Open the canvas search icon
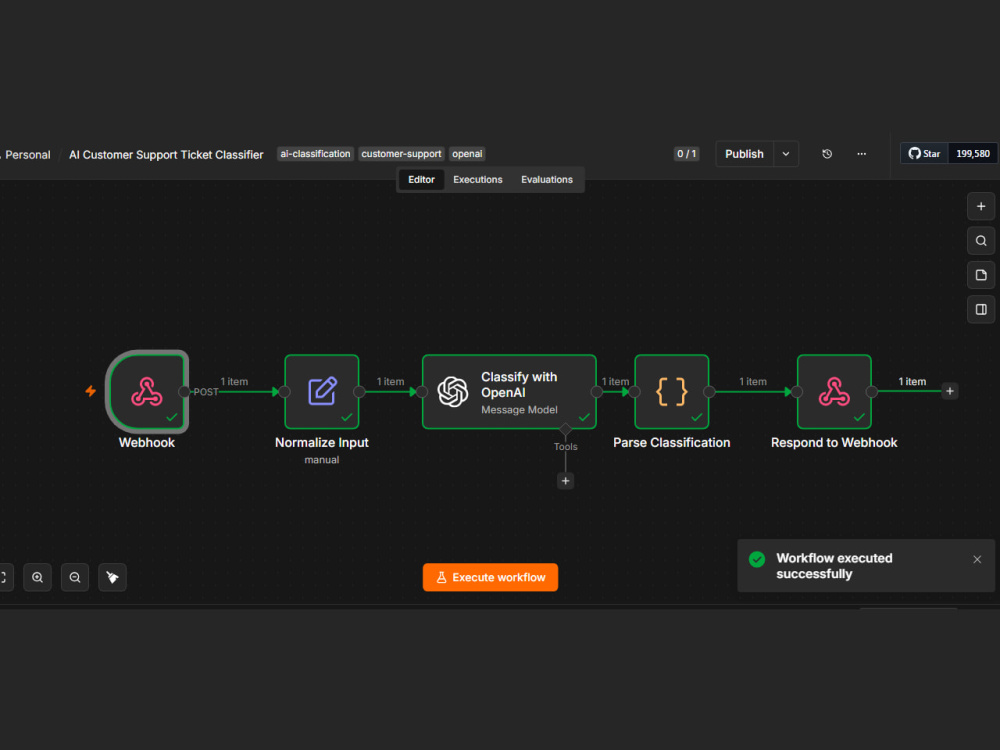Screen dimensions: 1000x750 (x=981, y=241)
